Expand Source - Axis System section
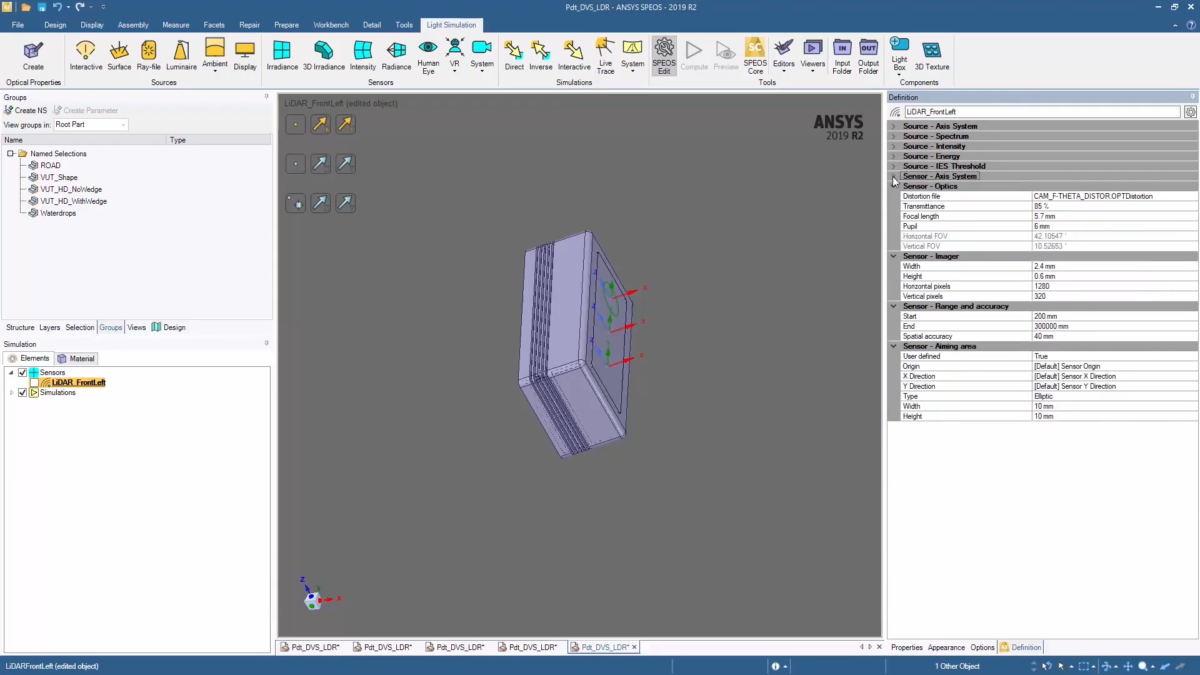The width and height of the screenshot is (1200, 675). (x=894, y=126)
